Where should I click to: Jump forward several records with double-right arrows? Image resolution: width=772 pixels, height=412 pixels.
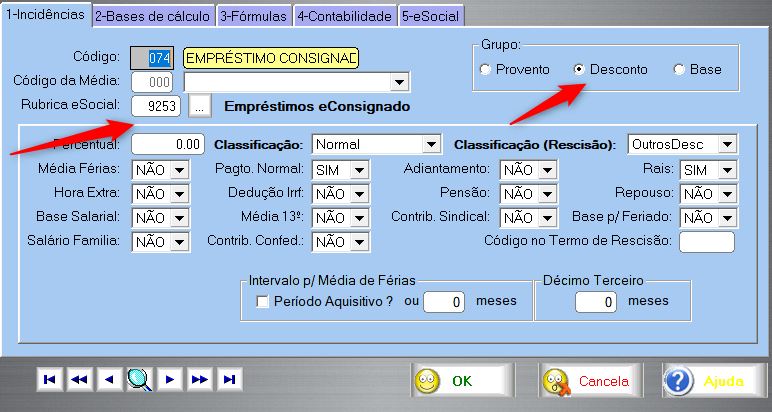(x=200, y=380)
